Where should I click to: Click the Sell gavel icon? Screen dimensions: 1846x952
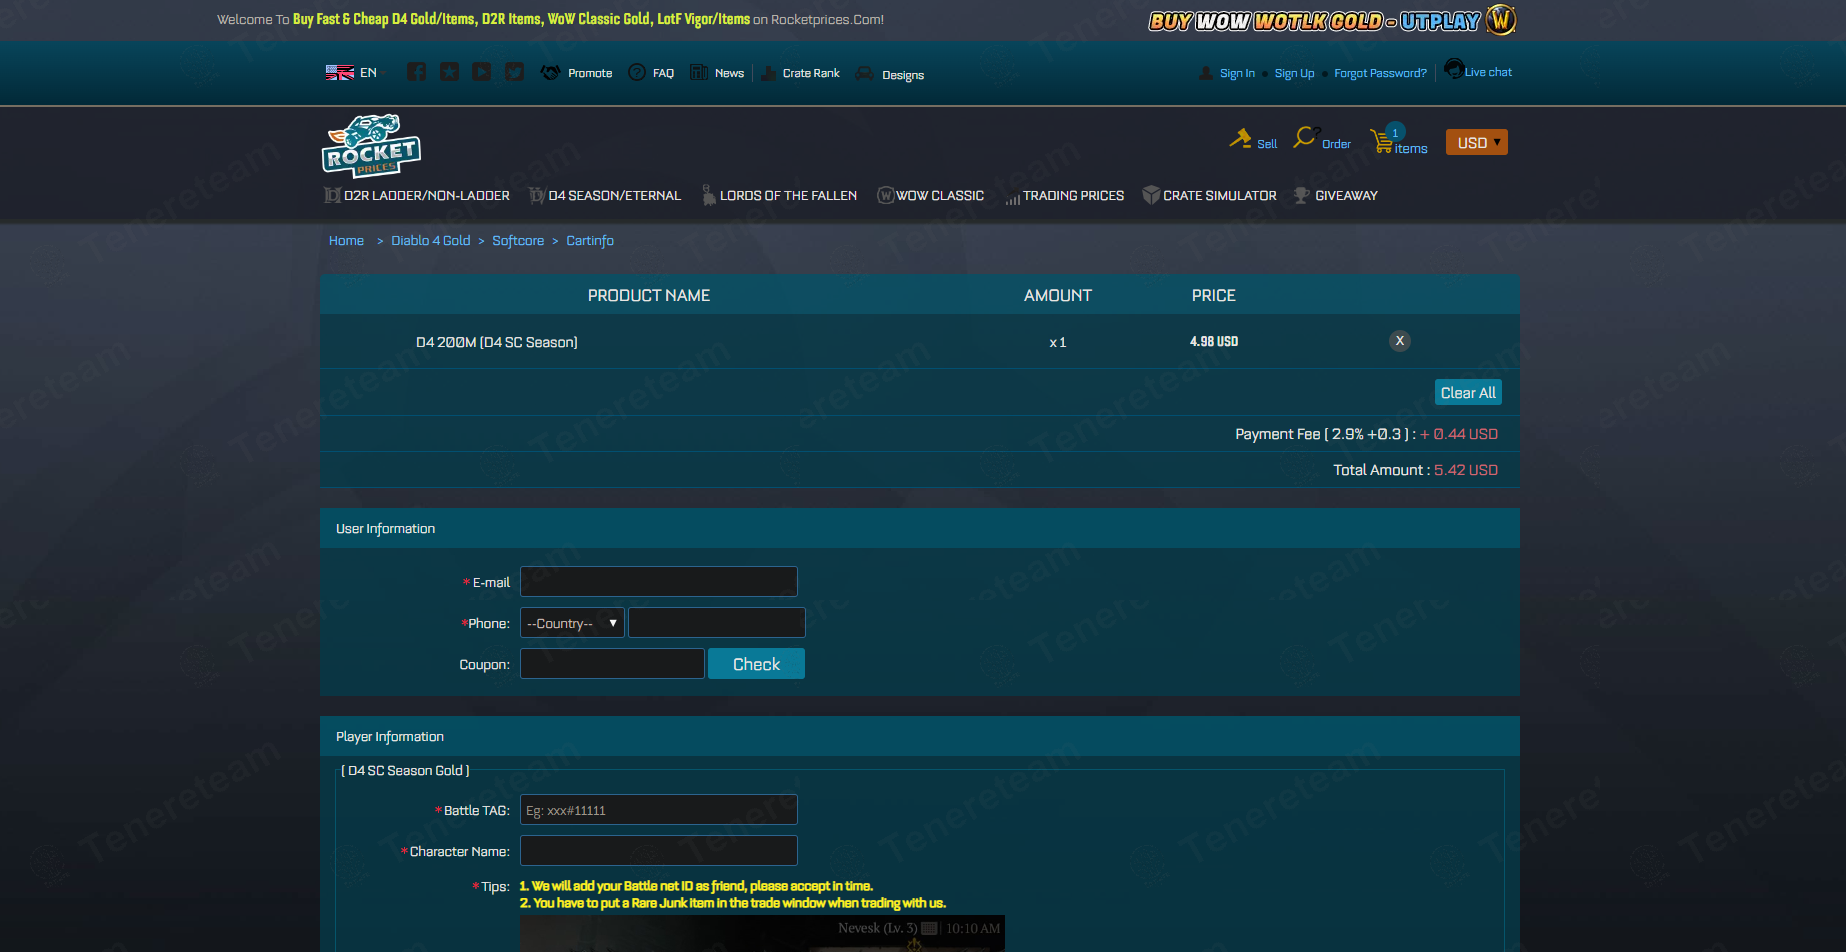[1241, 139]
